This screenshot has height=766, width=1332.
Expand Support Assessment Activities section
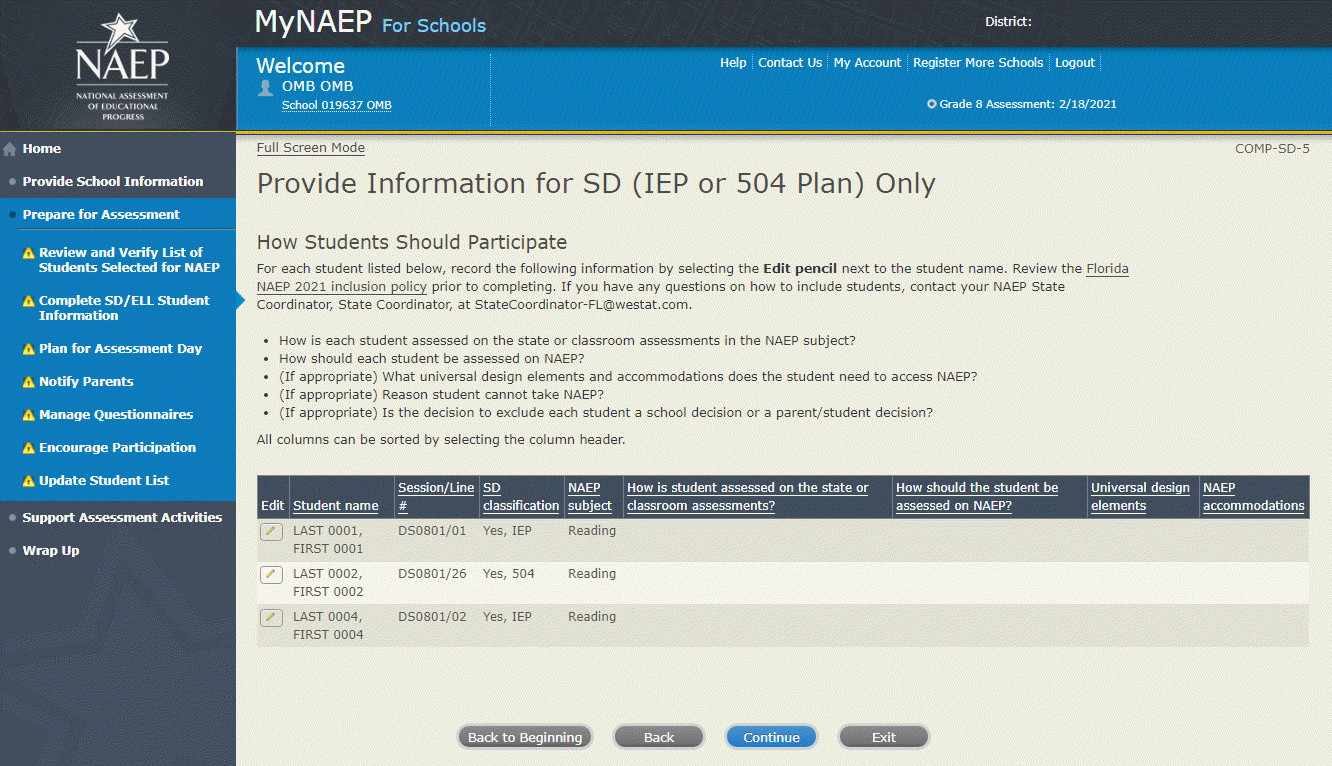coord(122,517)
